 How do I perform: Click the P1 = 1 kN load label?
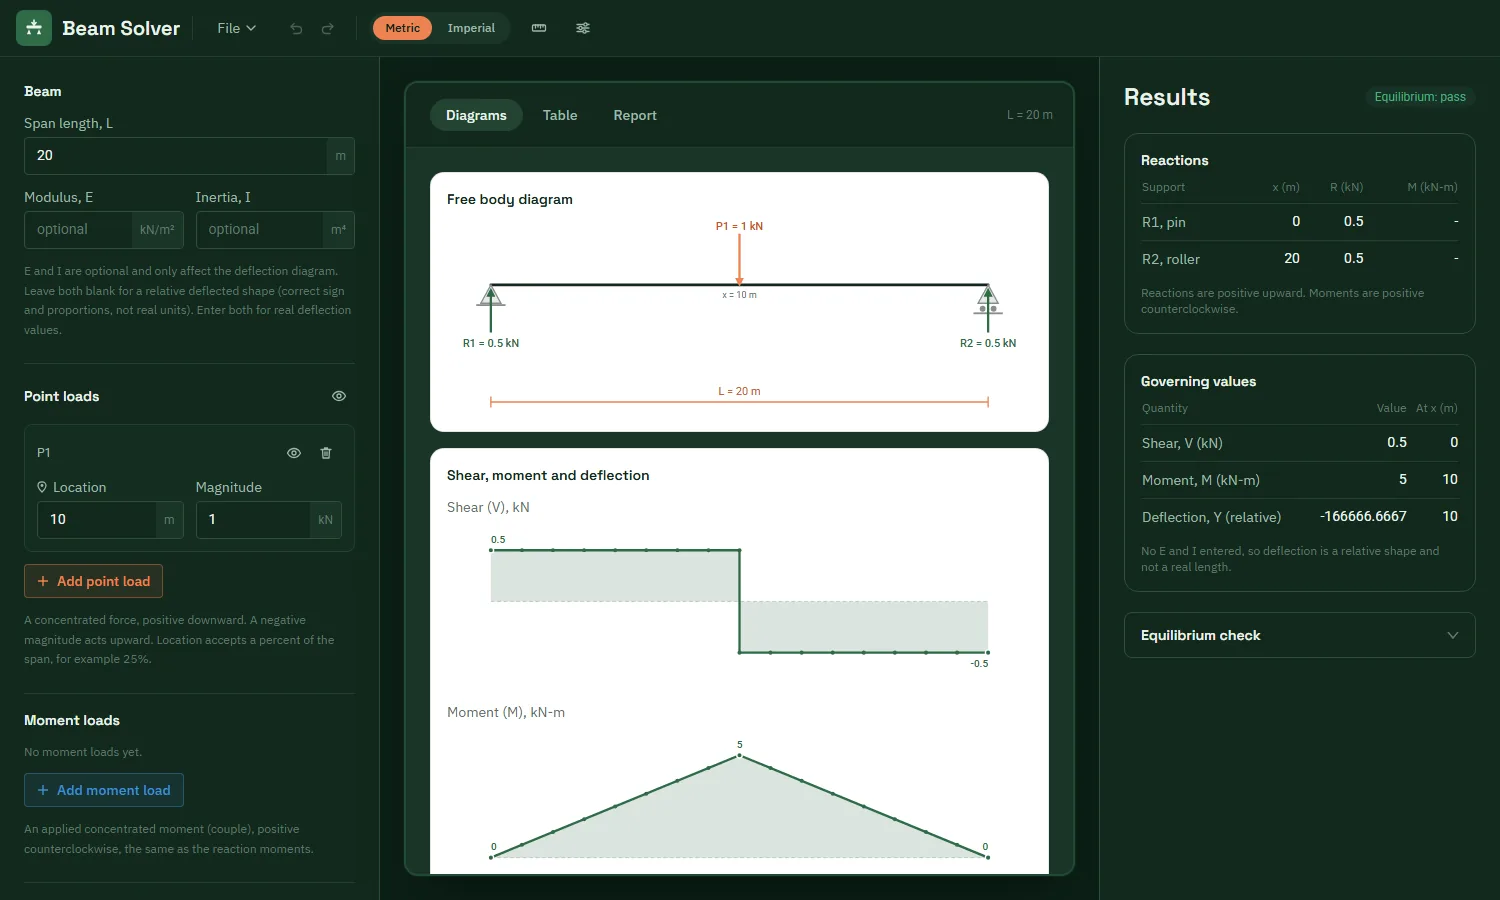tap(739, 226)
